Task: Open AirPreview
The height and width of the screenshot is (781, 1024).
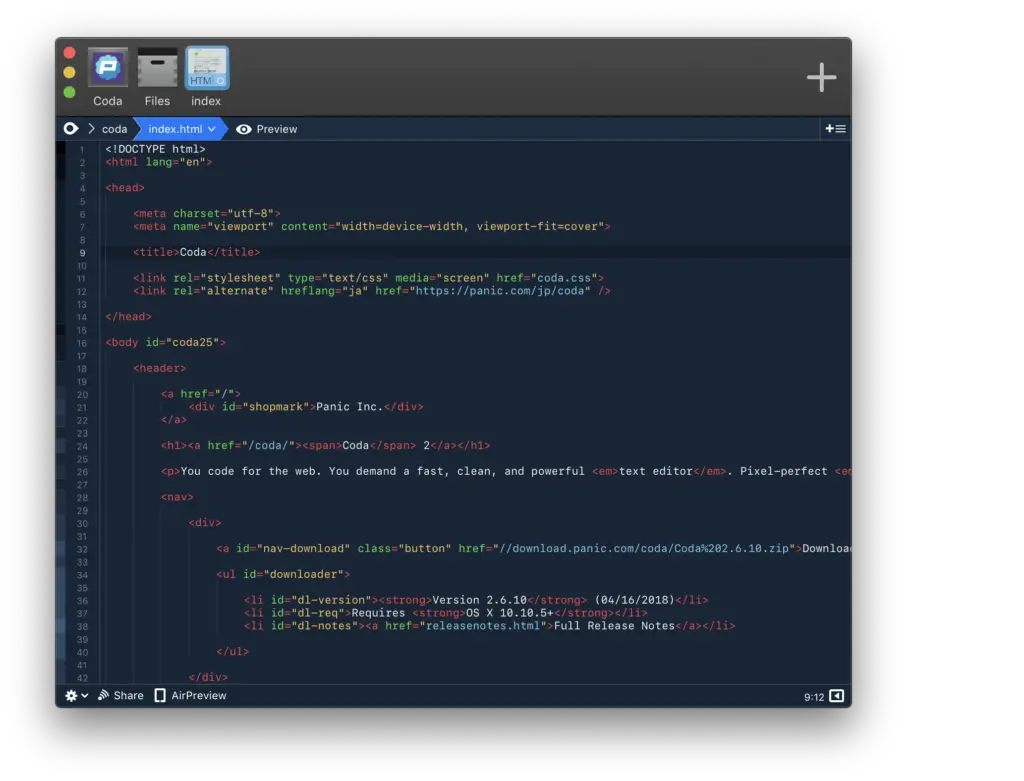Action: click(x=191, y=695)
